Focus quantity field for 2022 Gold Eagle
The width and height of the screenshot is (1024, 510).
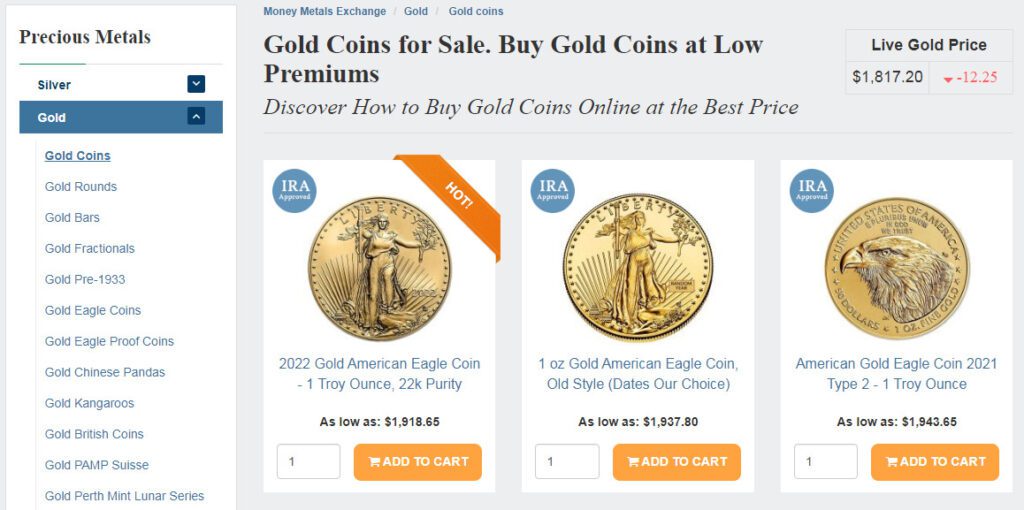(x=308, y=462)
